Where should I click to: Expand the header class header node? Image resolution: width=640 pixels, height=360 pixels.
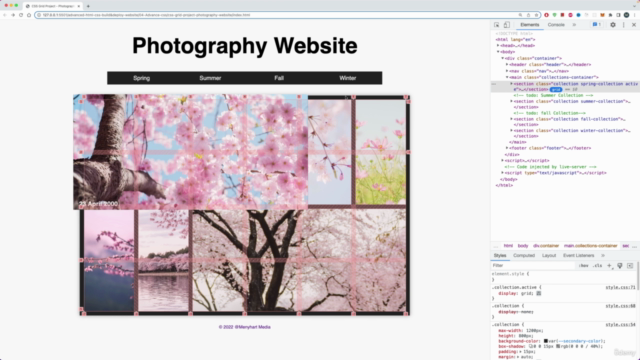(x=507, y=64)
